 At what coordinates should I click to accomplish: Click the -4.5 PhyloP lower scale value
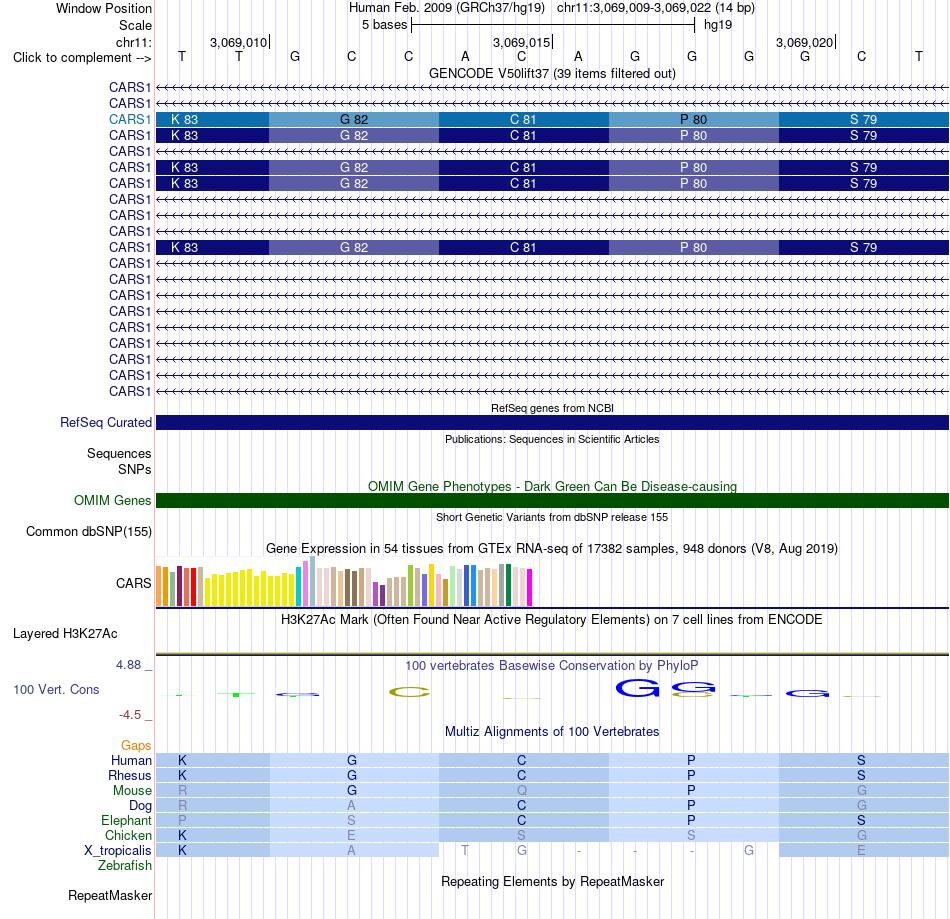tap(130, 715)
